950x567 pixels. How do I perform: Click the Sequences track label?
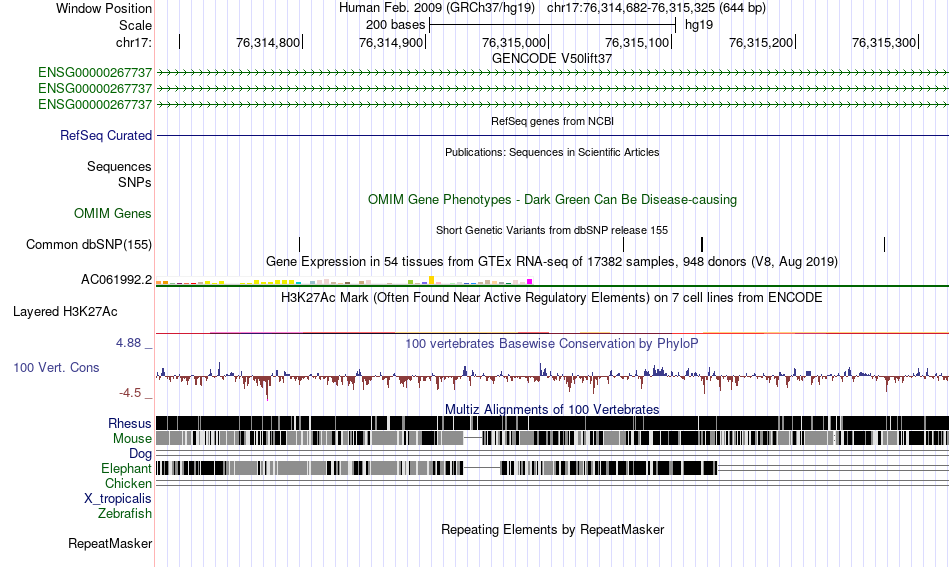click(x=119, y=167)
